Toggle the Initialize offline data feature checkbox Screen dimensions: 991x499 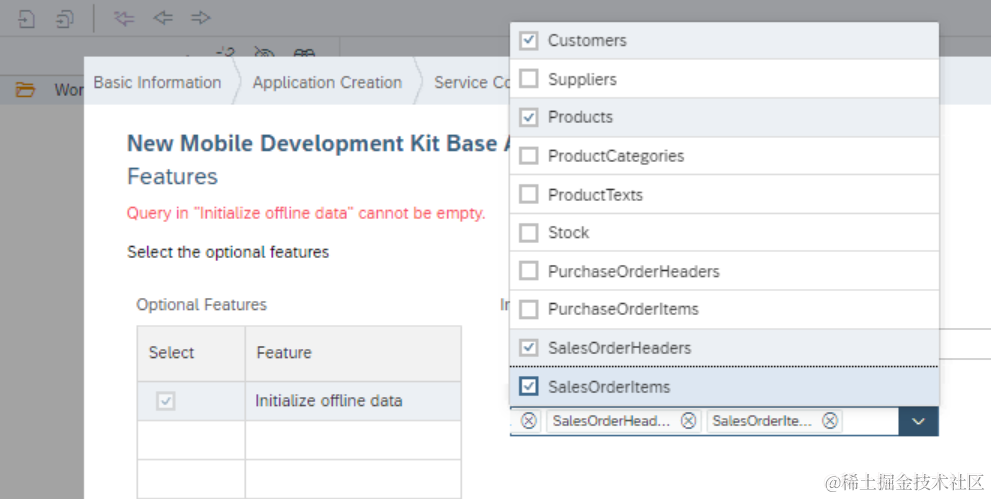[166, 401]
